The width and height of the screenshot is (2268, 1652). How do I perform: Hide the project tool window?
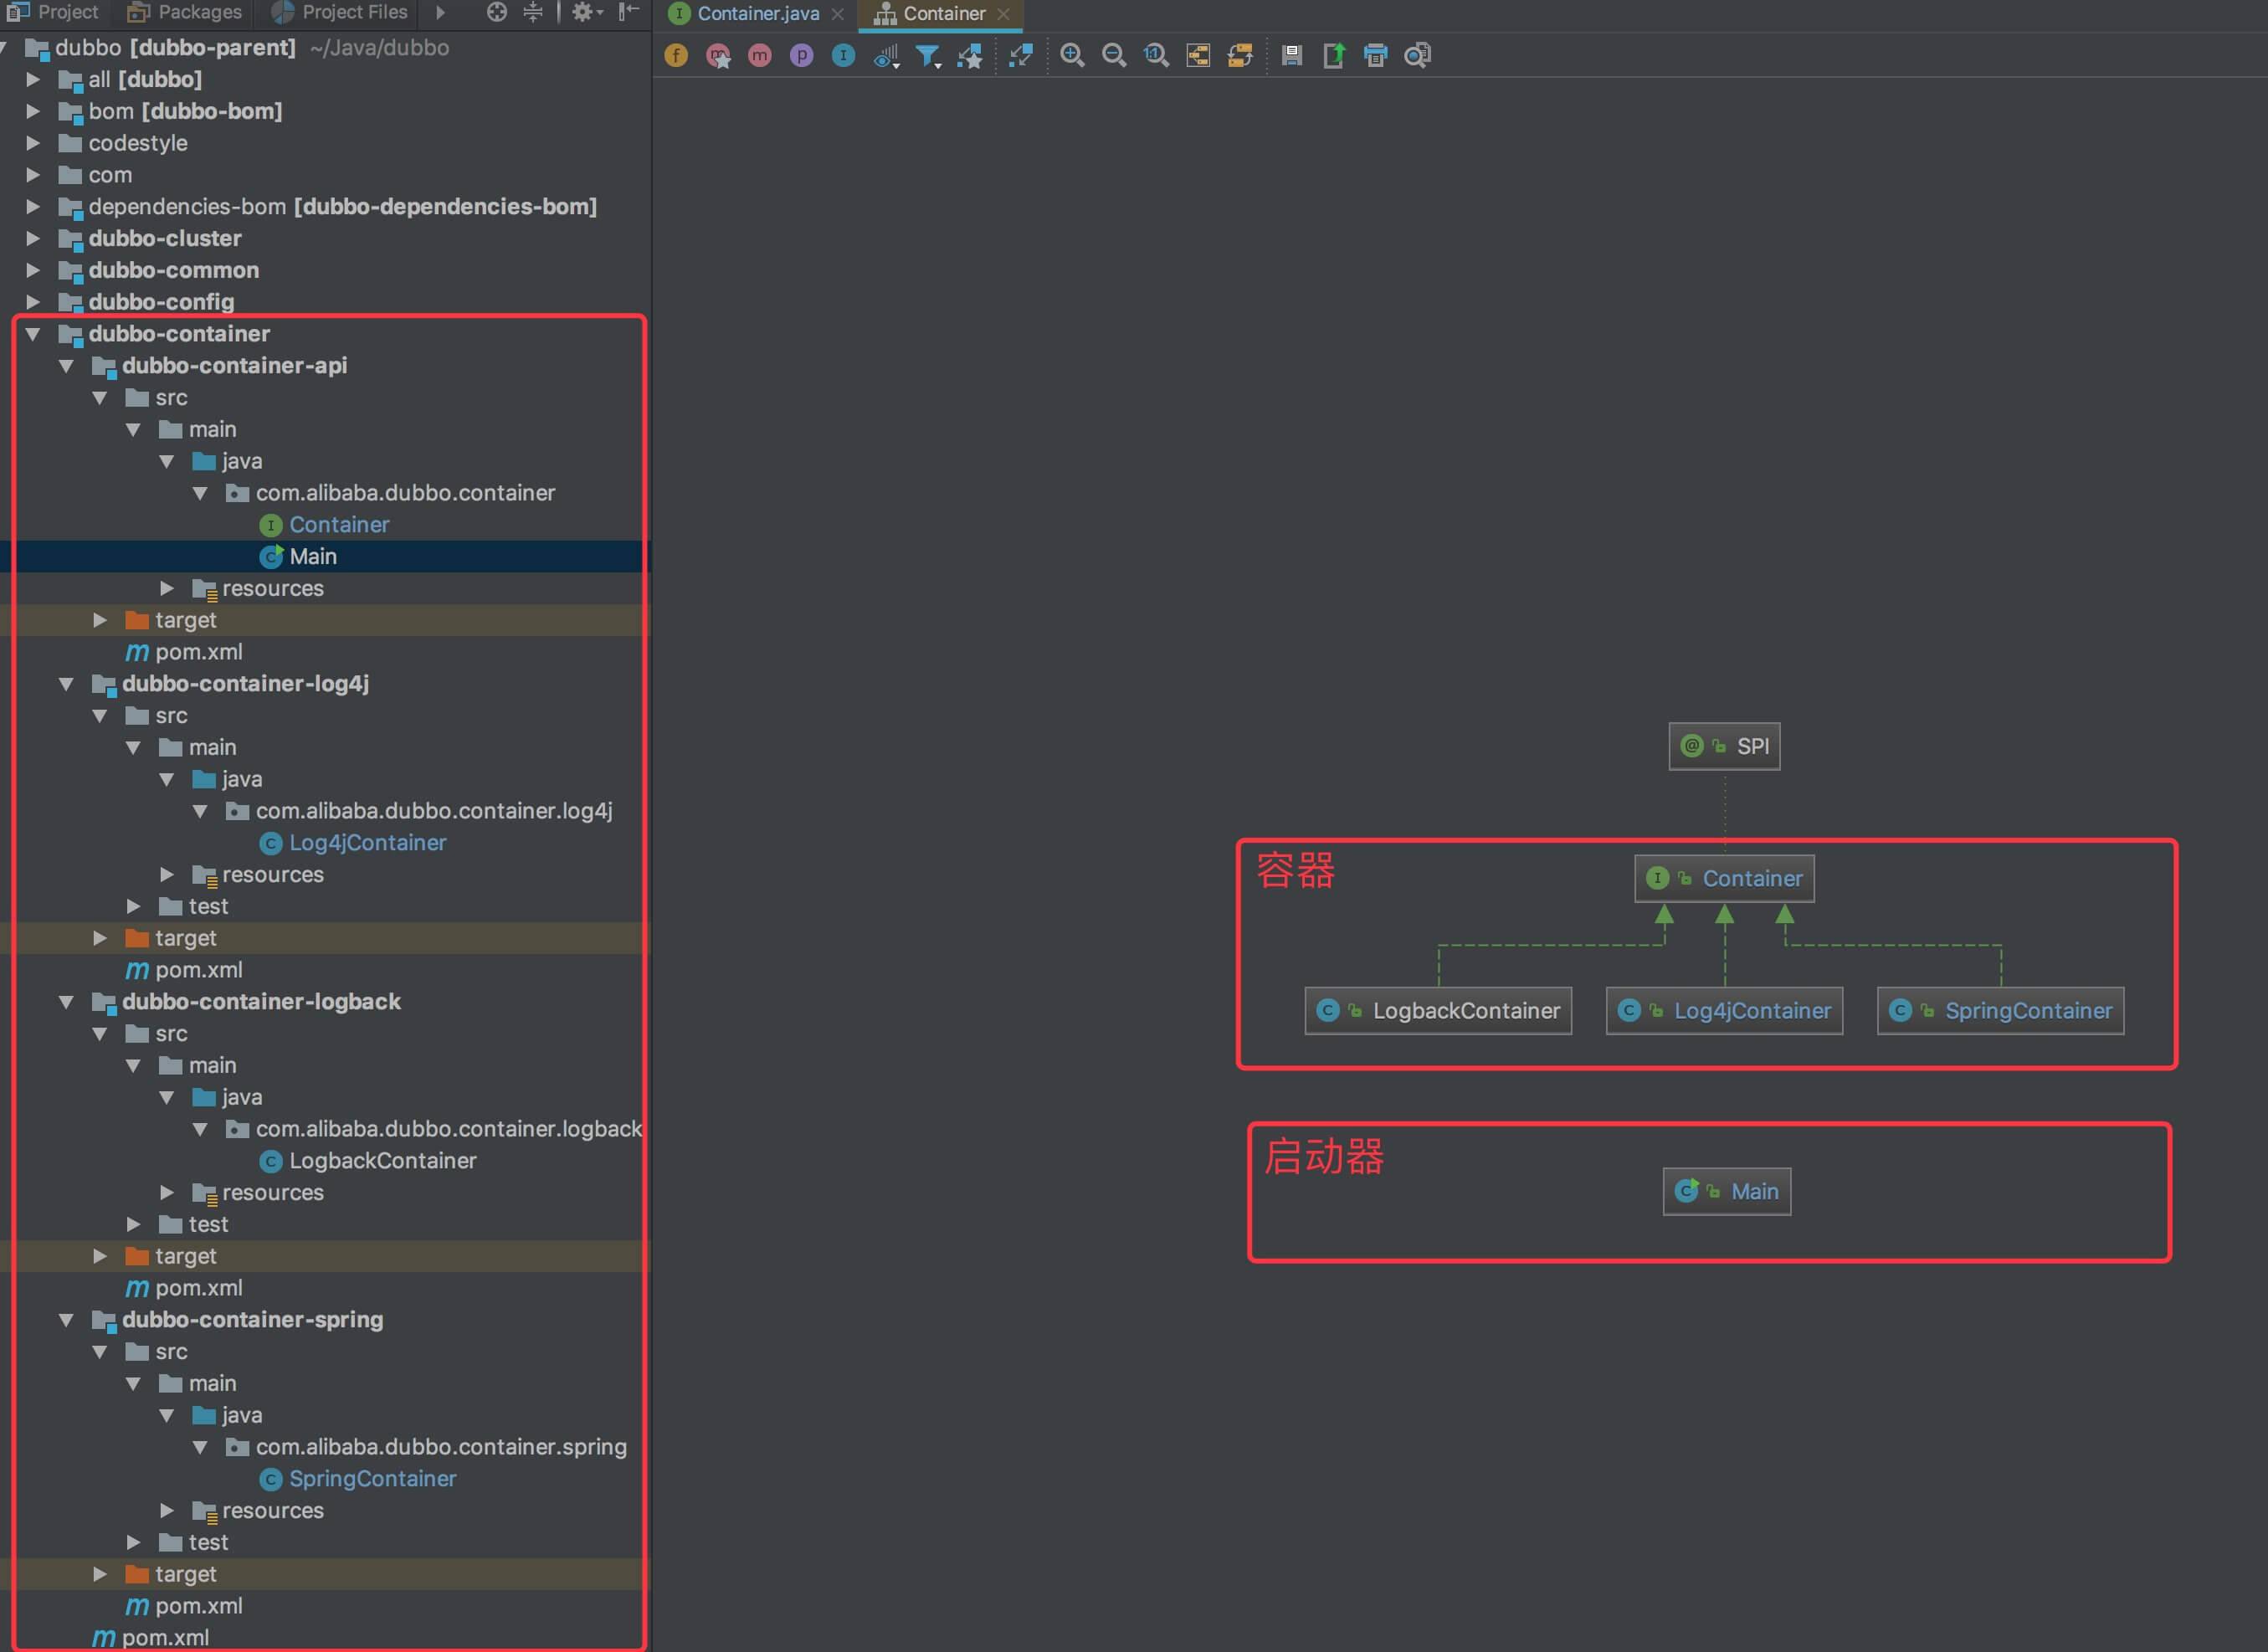[629, 12]
